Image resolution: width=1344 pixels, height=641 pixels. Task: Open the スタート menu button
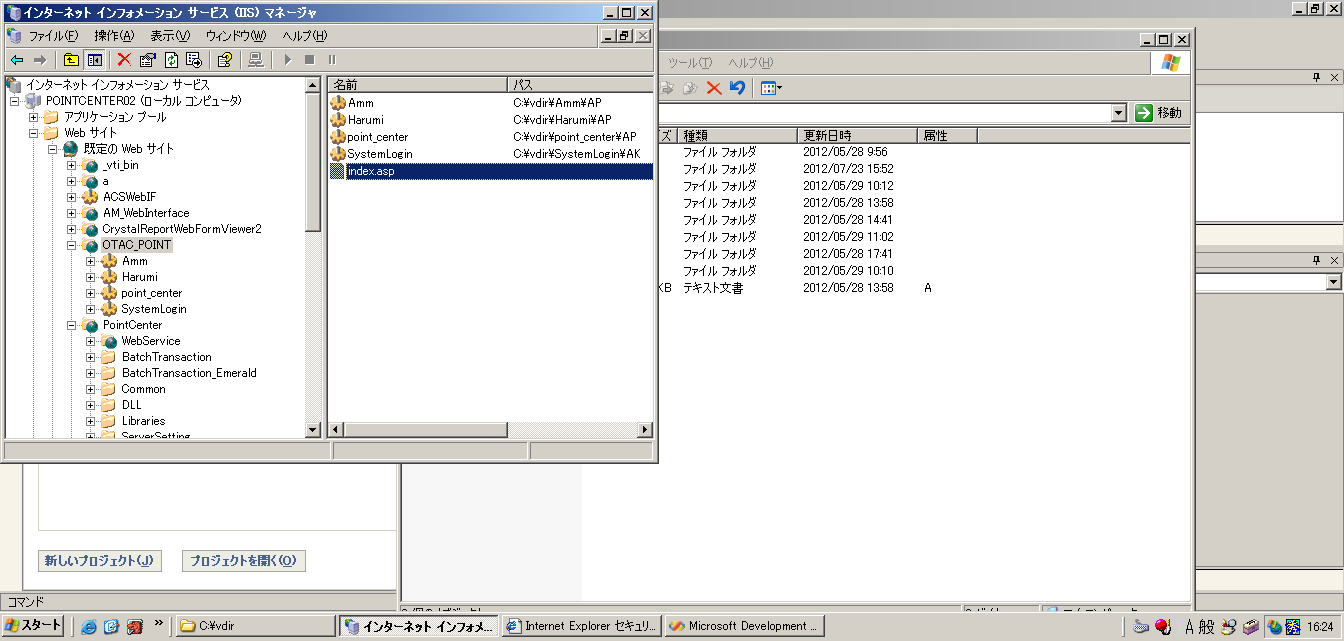click(33, 626)
